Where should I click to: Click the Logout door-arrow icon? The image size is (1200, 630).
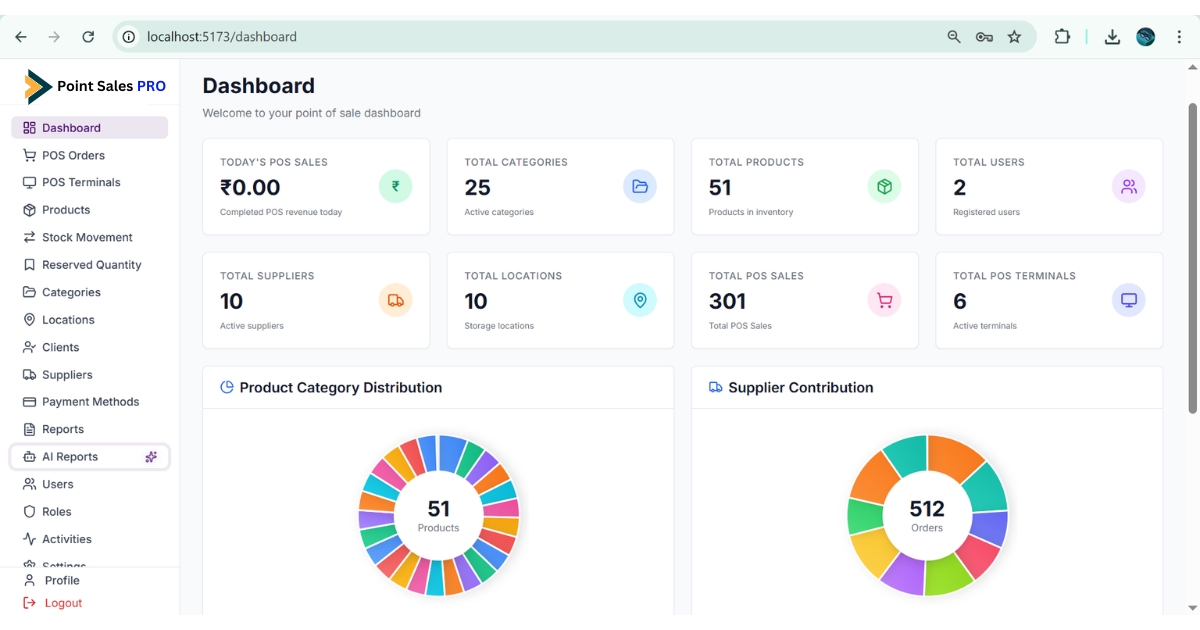click(x=29, y=603)
